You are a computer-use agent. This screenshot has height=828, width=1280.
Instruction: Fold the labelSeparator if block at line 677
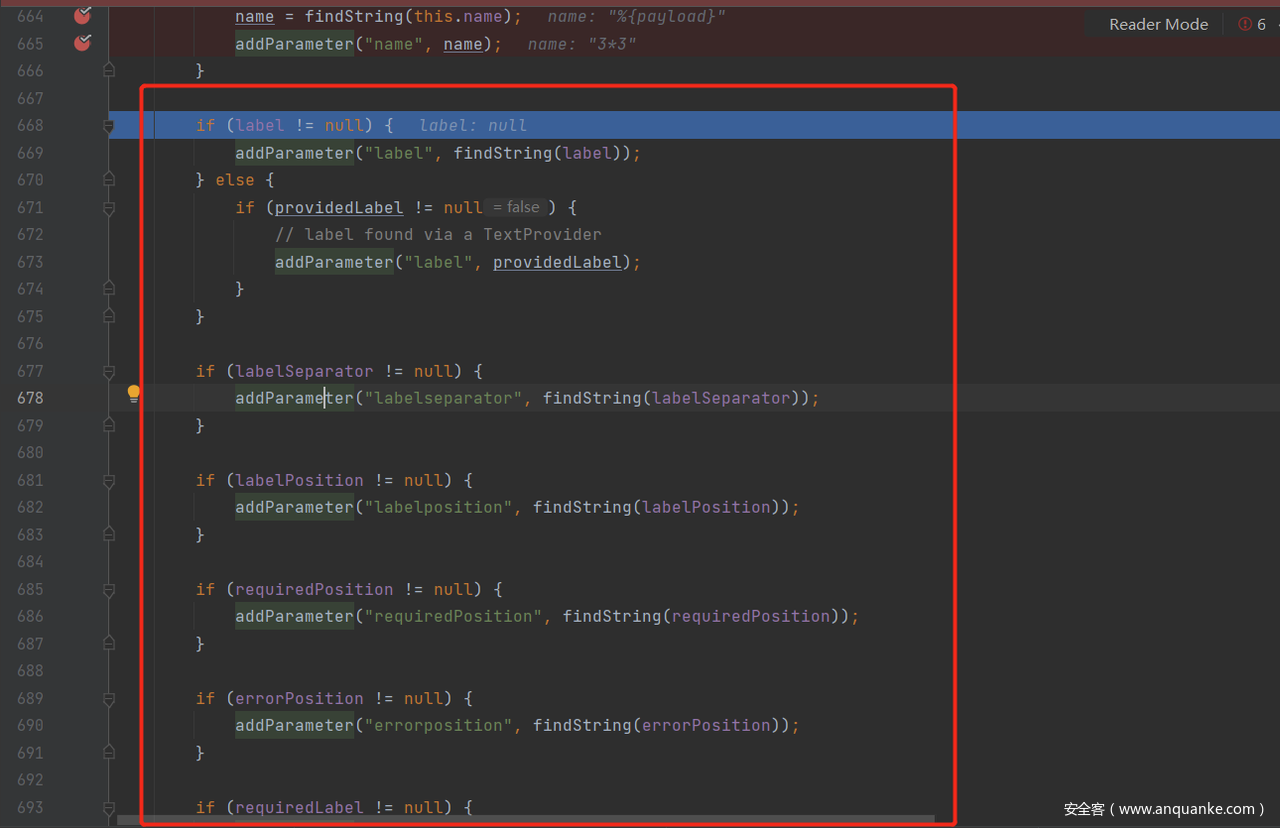(109, 371)
